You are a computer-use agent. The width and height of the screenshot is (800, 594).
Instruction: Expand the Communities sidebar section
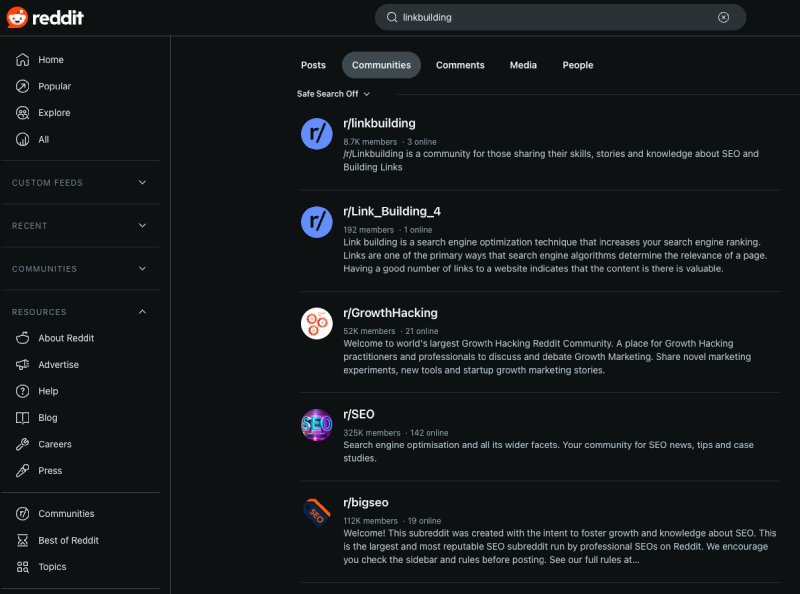coord(80,269)
